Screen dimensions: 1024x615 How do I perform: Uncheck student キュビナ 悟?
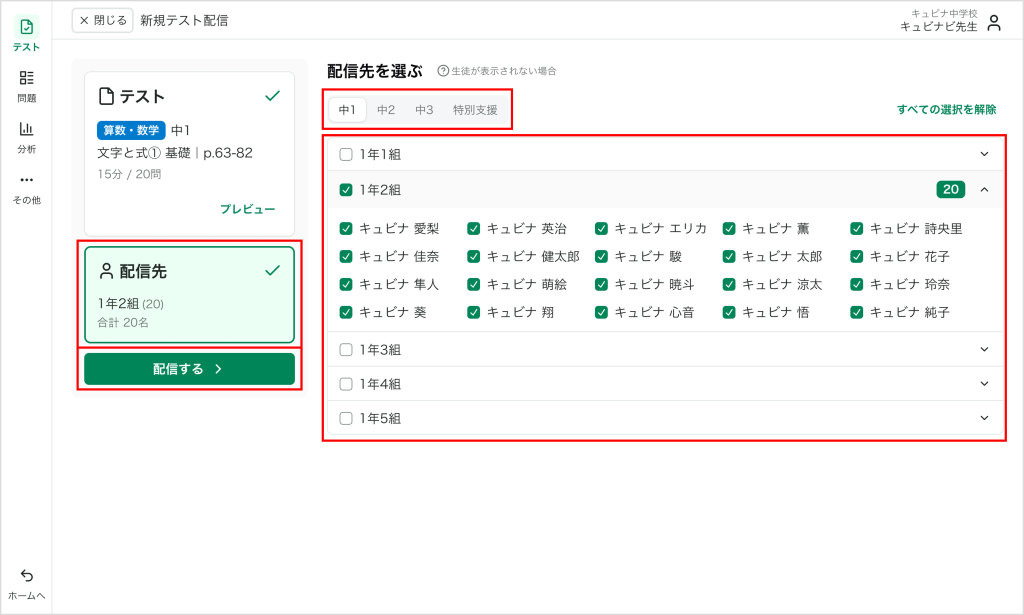coord(729,313)
